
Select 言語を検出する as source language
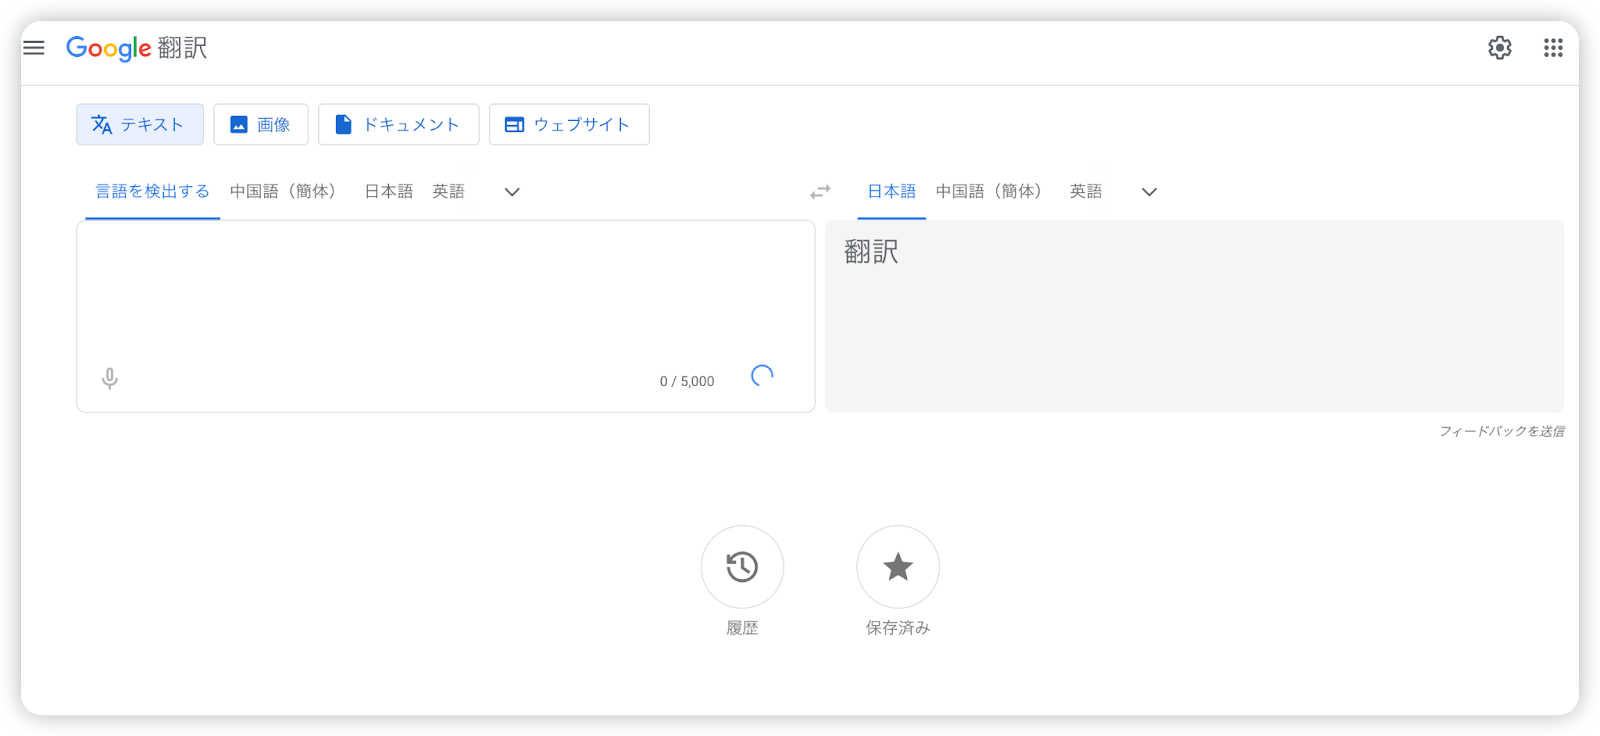tap(152, 191)
